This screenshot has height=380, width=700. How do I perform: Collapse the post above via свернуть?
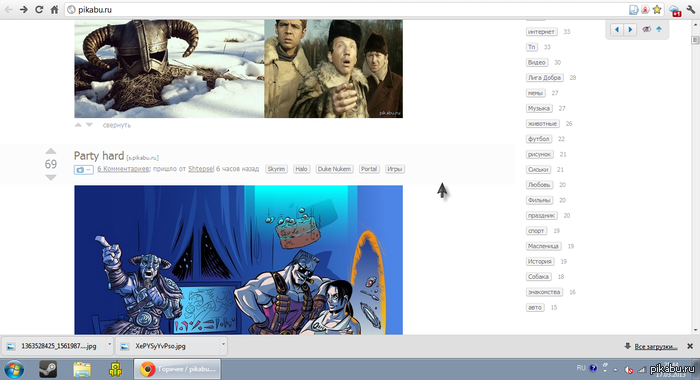coord(117,125)
